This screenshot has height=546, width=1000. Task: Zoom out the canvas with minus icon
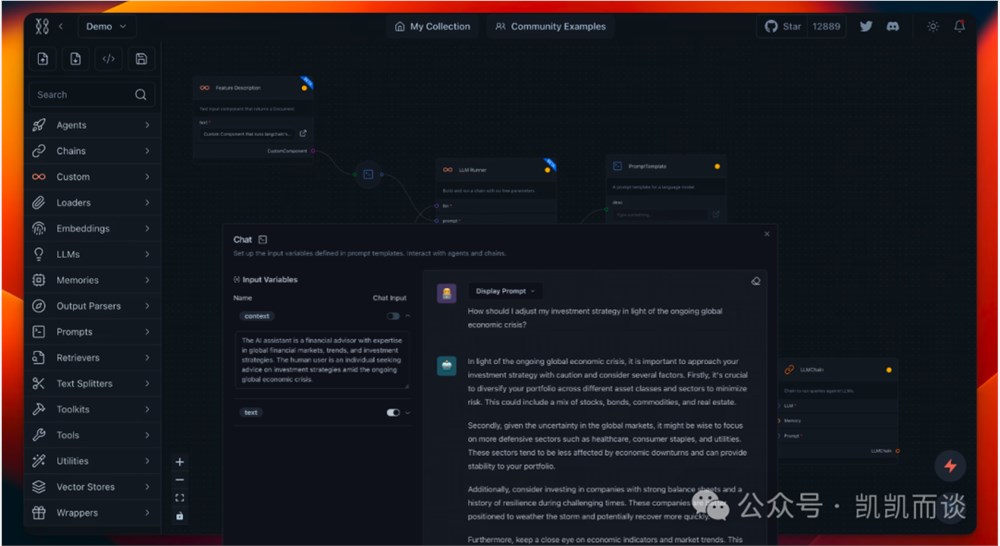click(180, 480)
